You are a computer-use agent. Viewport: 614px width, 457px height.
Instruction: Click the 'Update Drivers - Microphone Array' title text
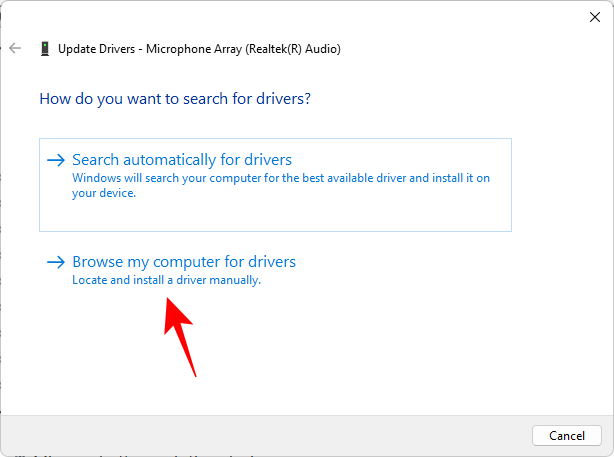(150, 48)
